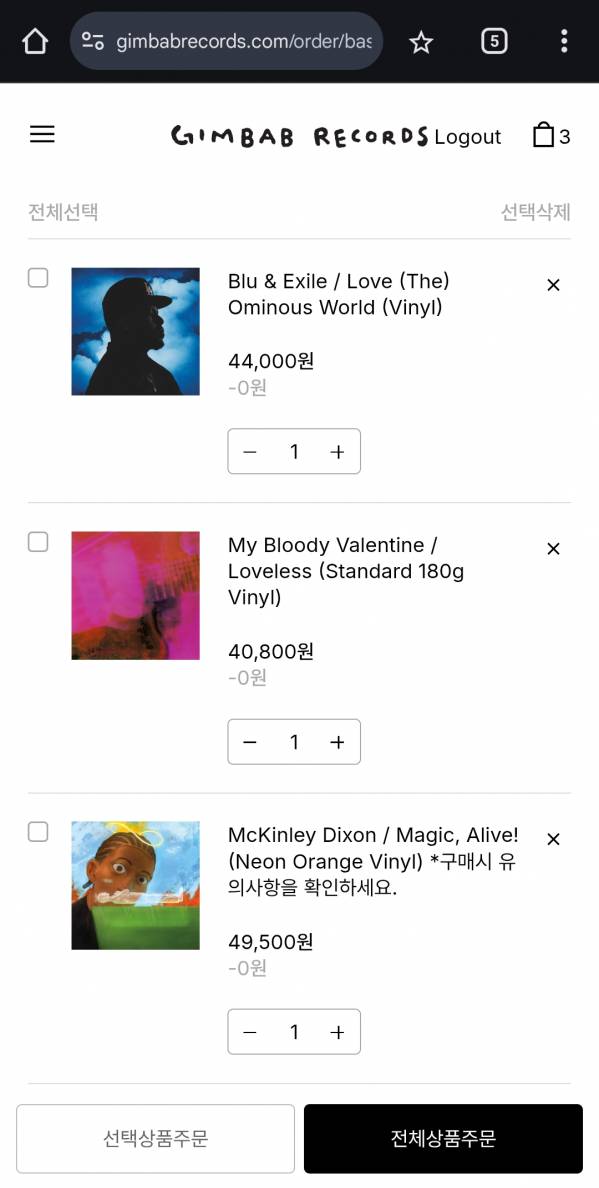
Task: Click the black 전체상품주문 button
Action: (x=443, y=1139)
